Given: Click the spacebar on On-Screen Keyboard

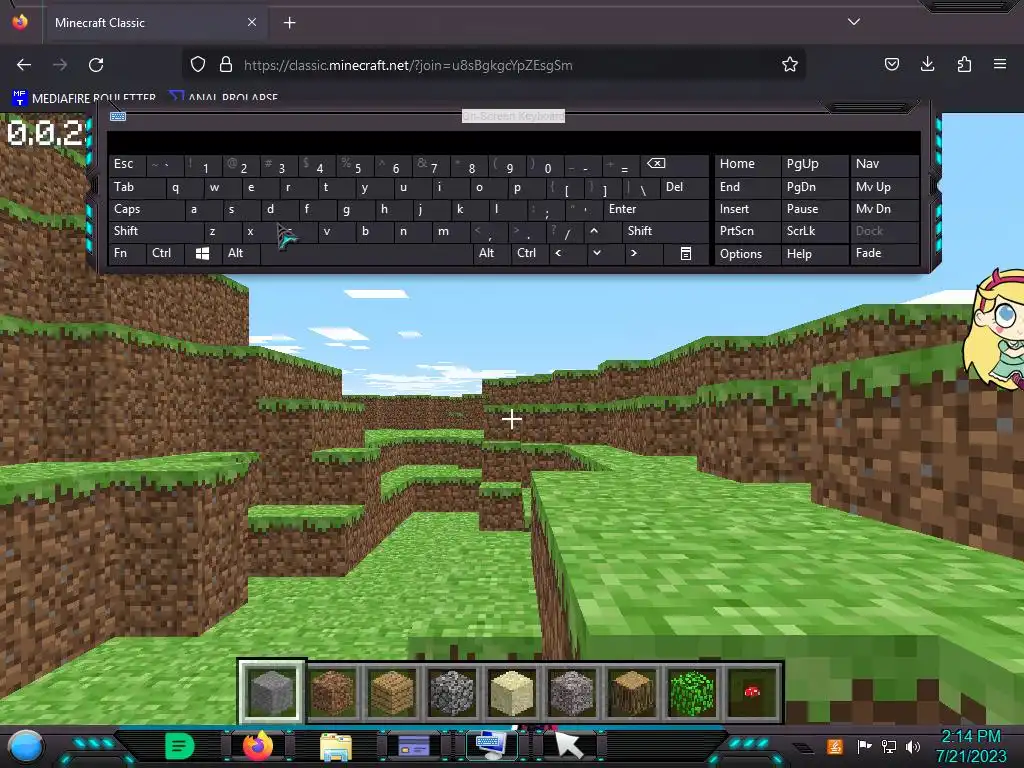Looking at the screenshot, I should click(367, 253).
